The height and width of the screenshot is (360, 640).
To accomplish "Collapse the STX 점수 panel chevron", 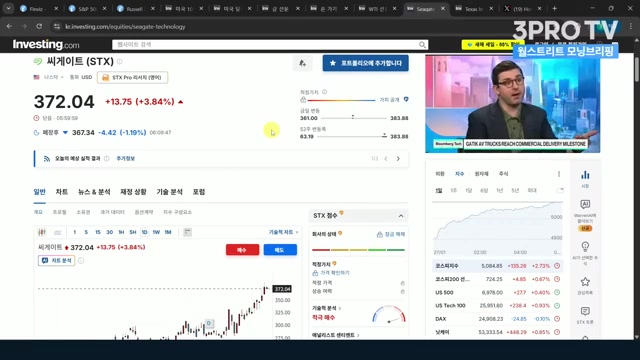I will point(401,216).
